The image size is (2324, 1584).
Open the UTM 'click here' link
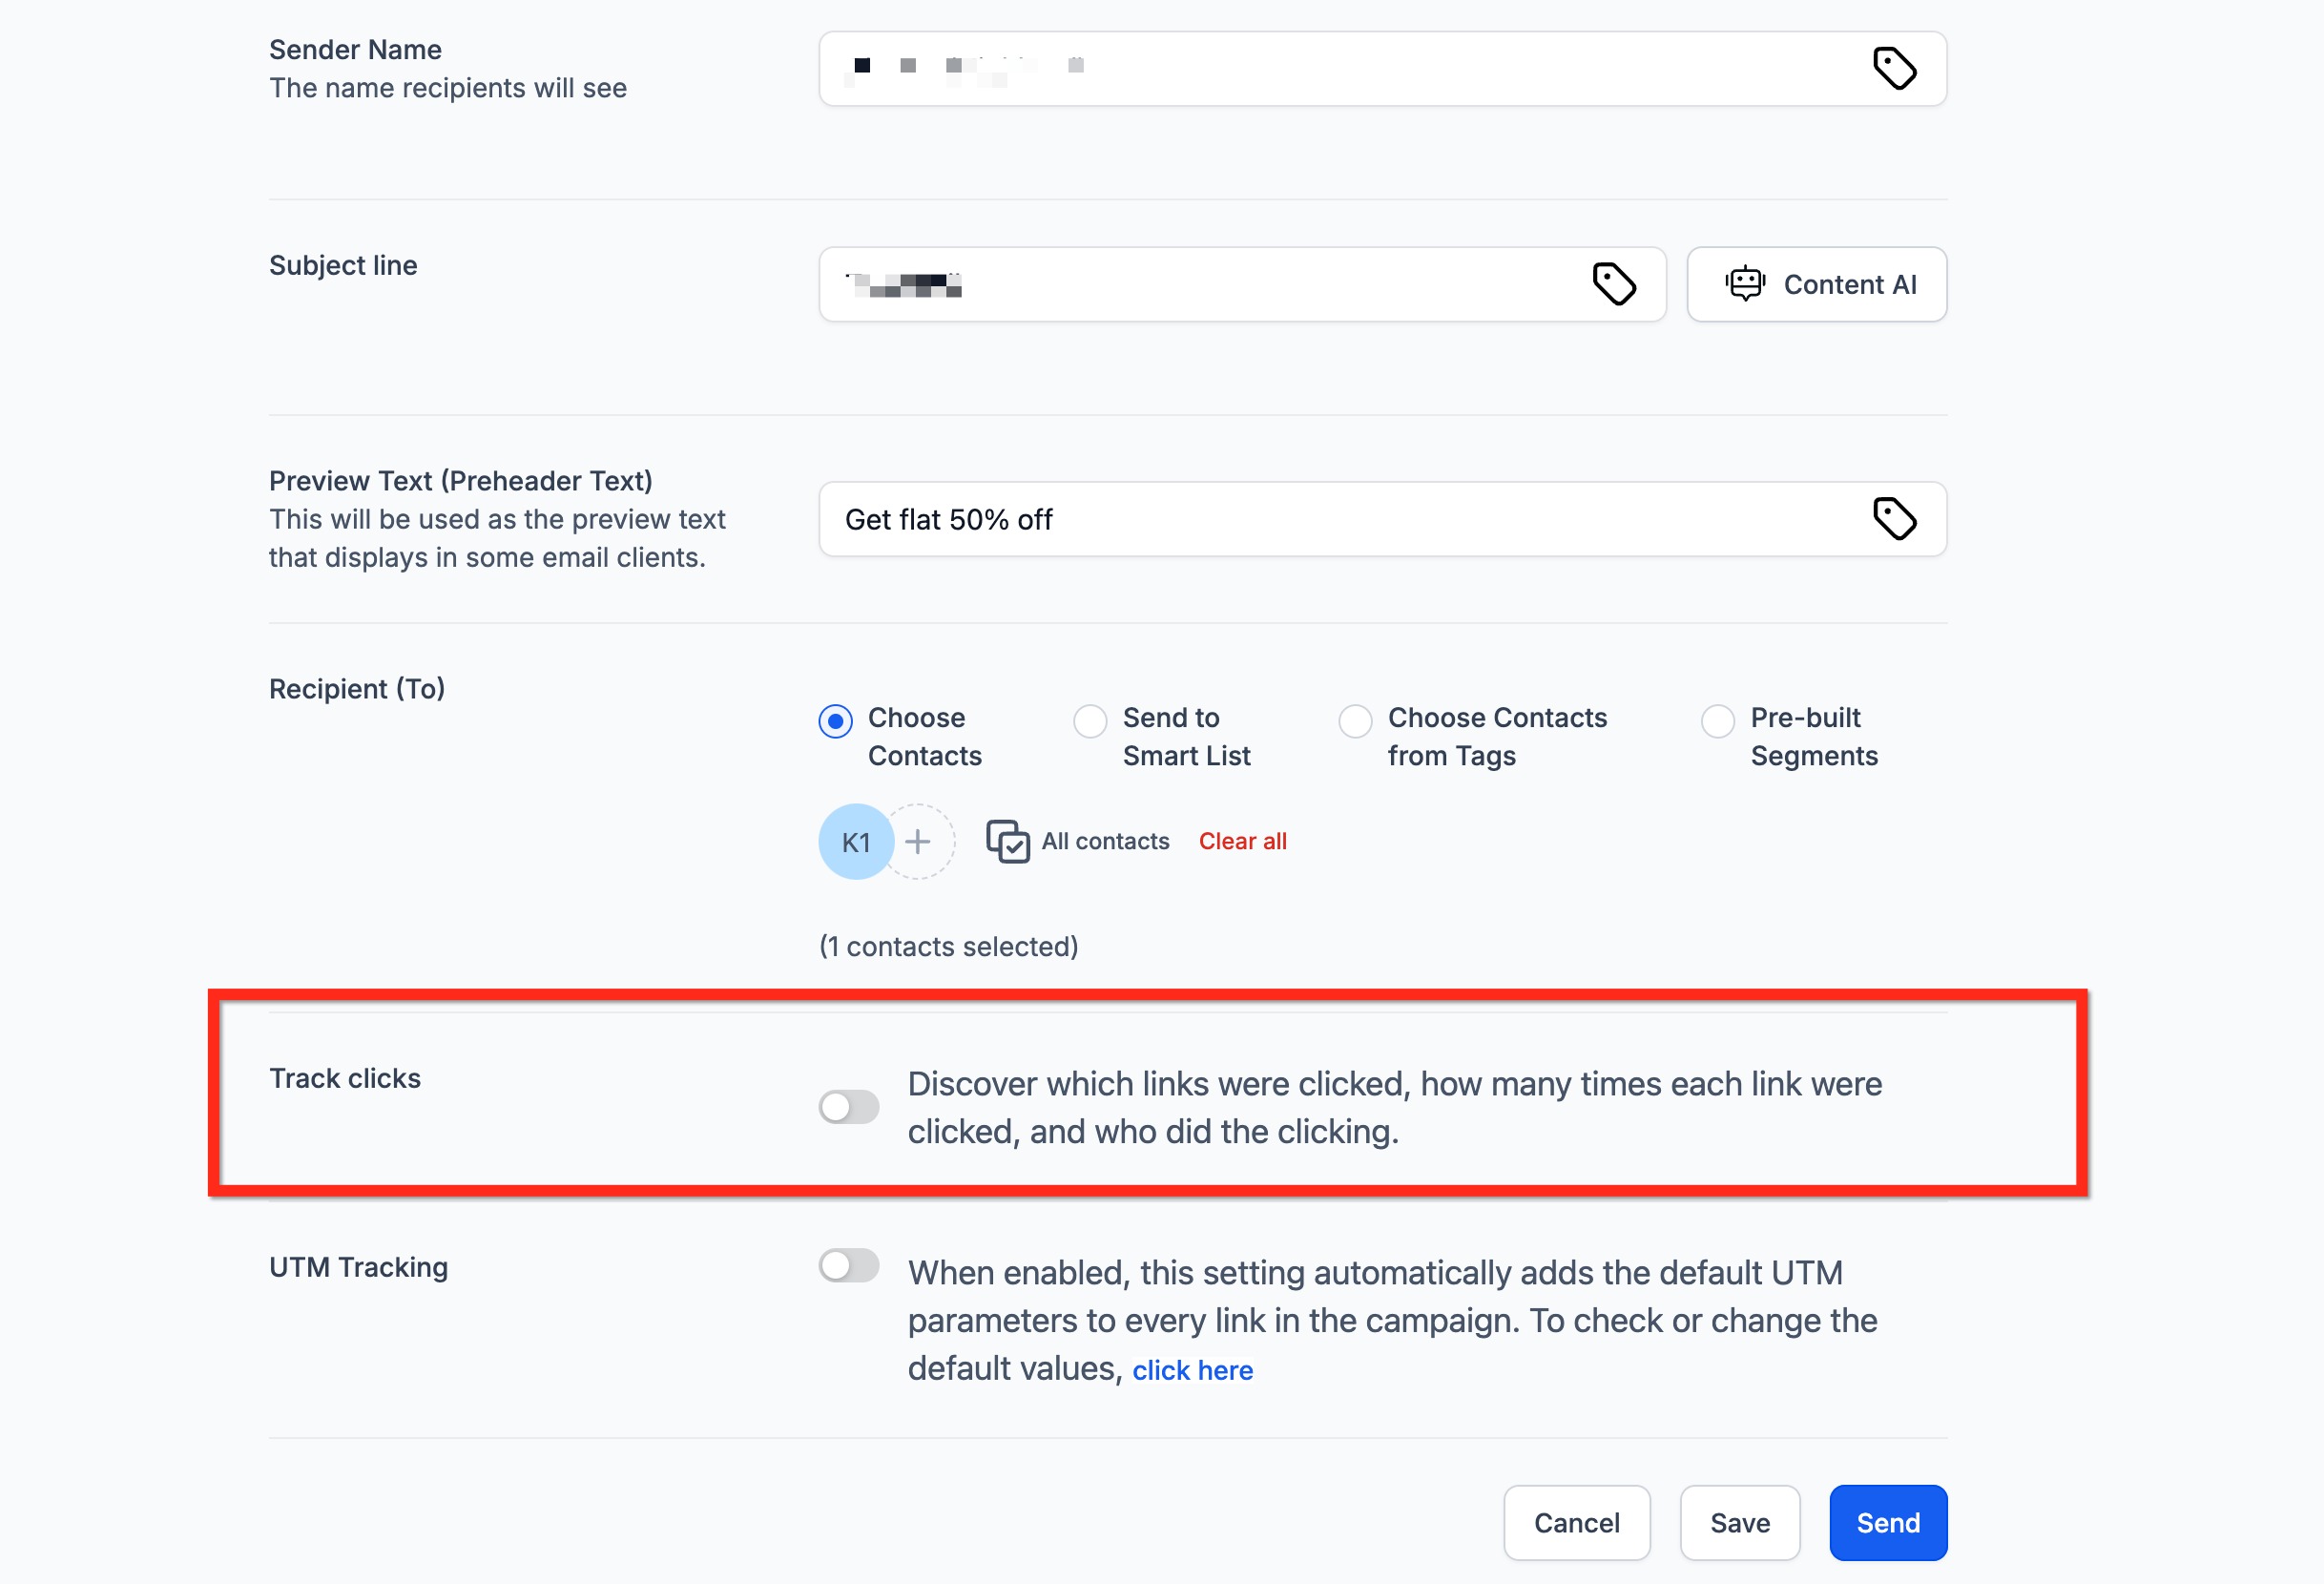pos(1192,1370)
